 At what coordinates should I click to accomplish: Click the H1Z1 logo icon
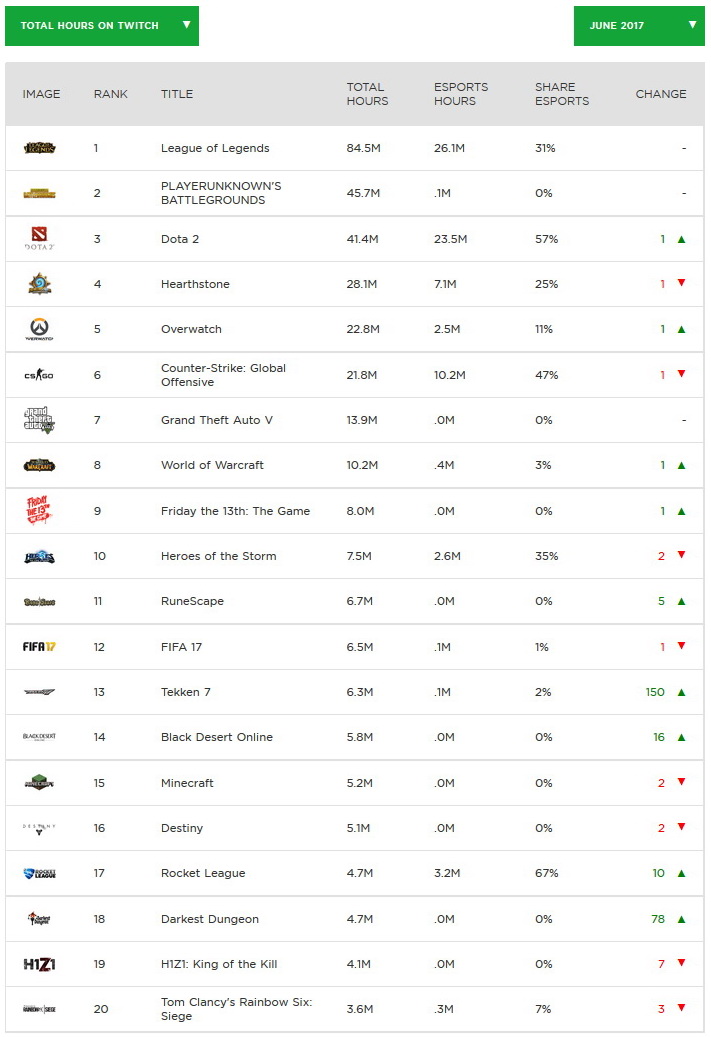(x=40, y=964)
